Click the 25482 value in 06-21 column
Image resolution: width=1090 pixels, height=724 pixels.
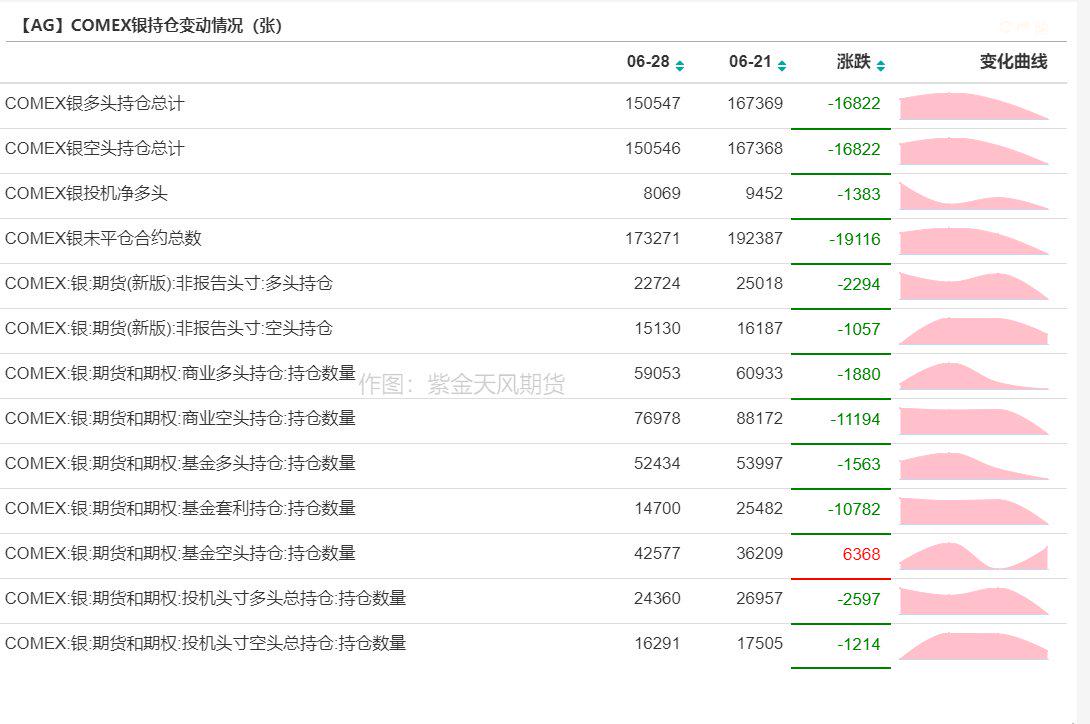[759, 508]
